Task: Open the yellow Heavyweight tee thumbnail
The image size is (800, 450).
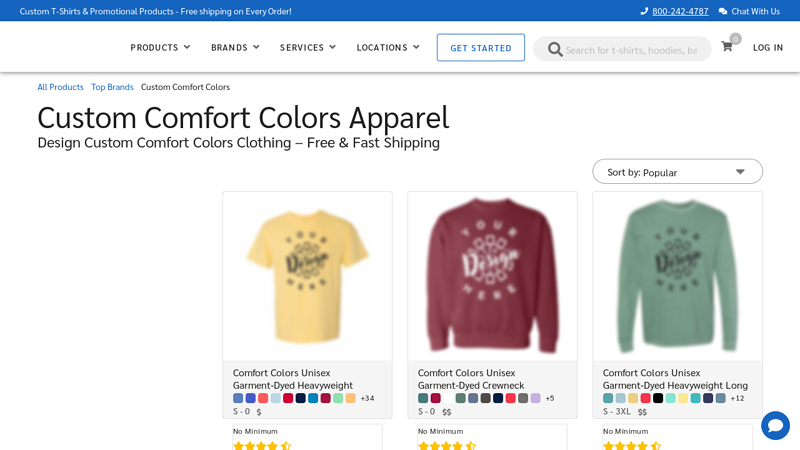Action: pos(307,276)
